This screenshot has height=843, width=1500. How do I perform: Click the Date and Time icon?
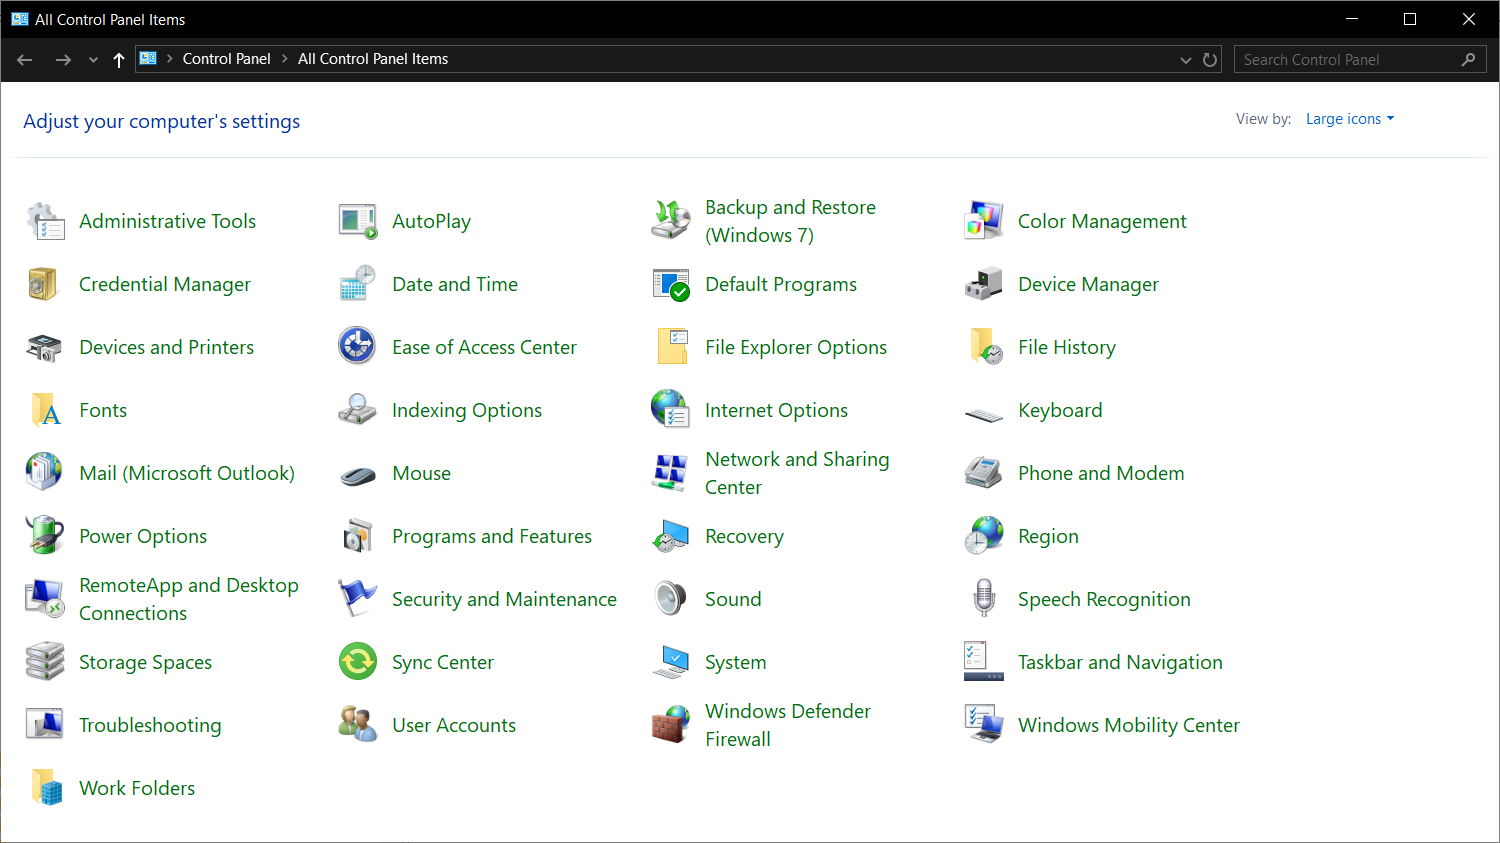point(358,284)
